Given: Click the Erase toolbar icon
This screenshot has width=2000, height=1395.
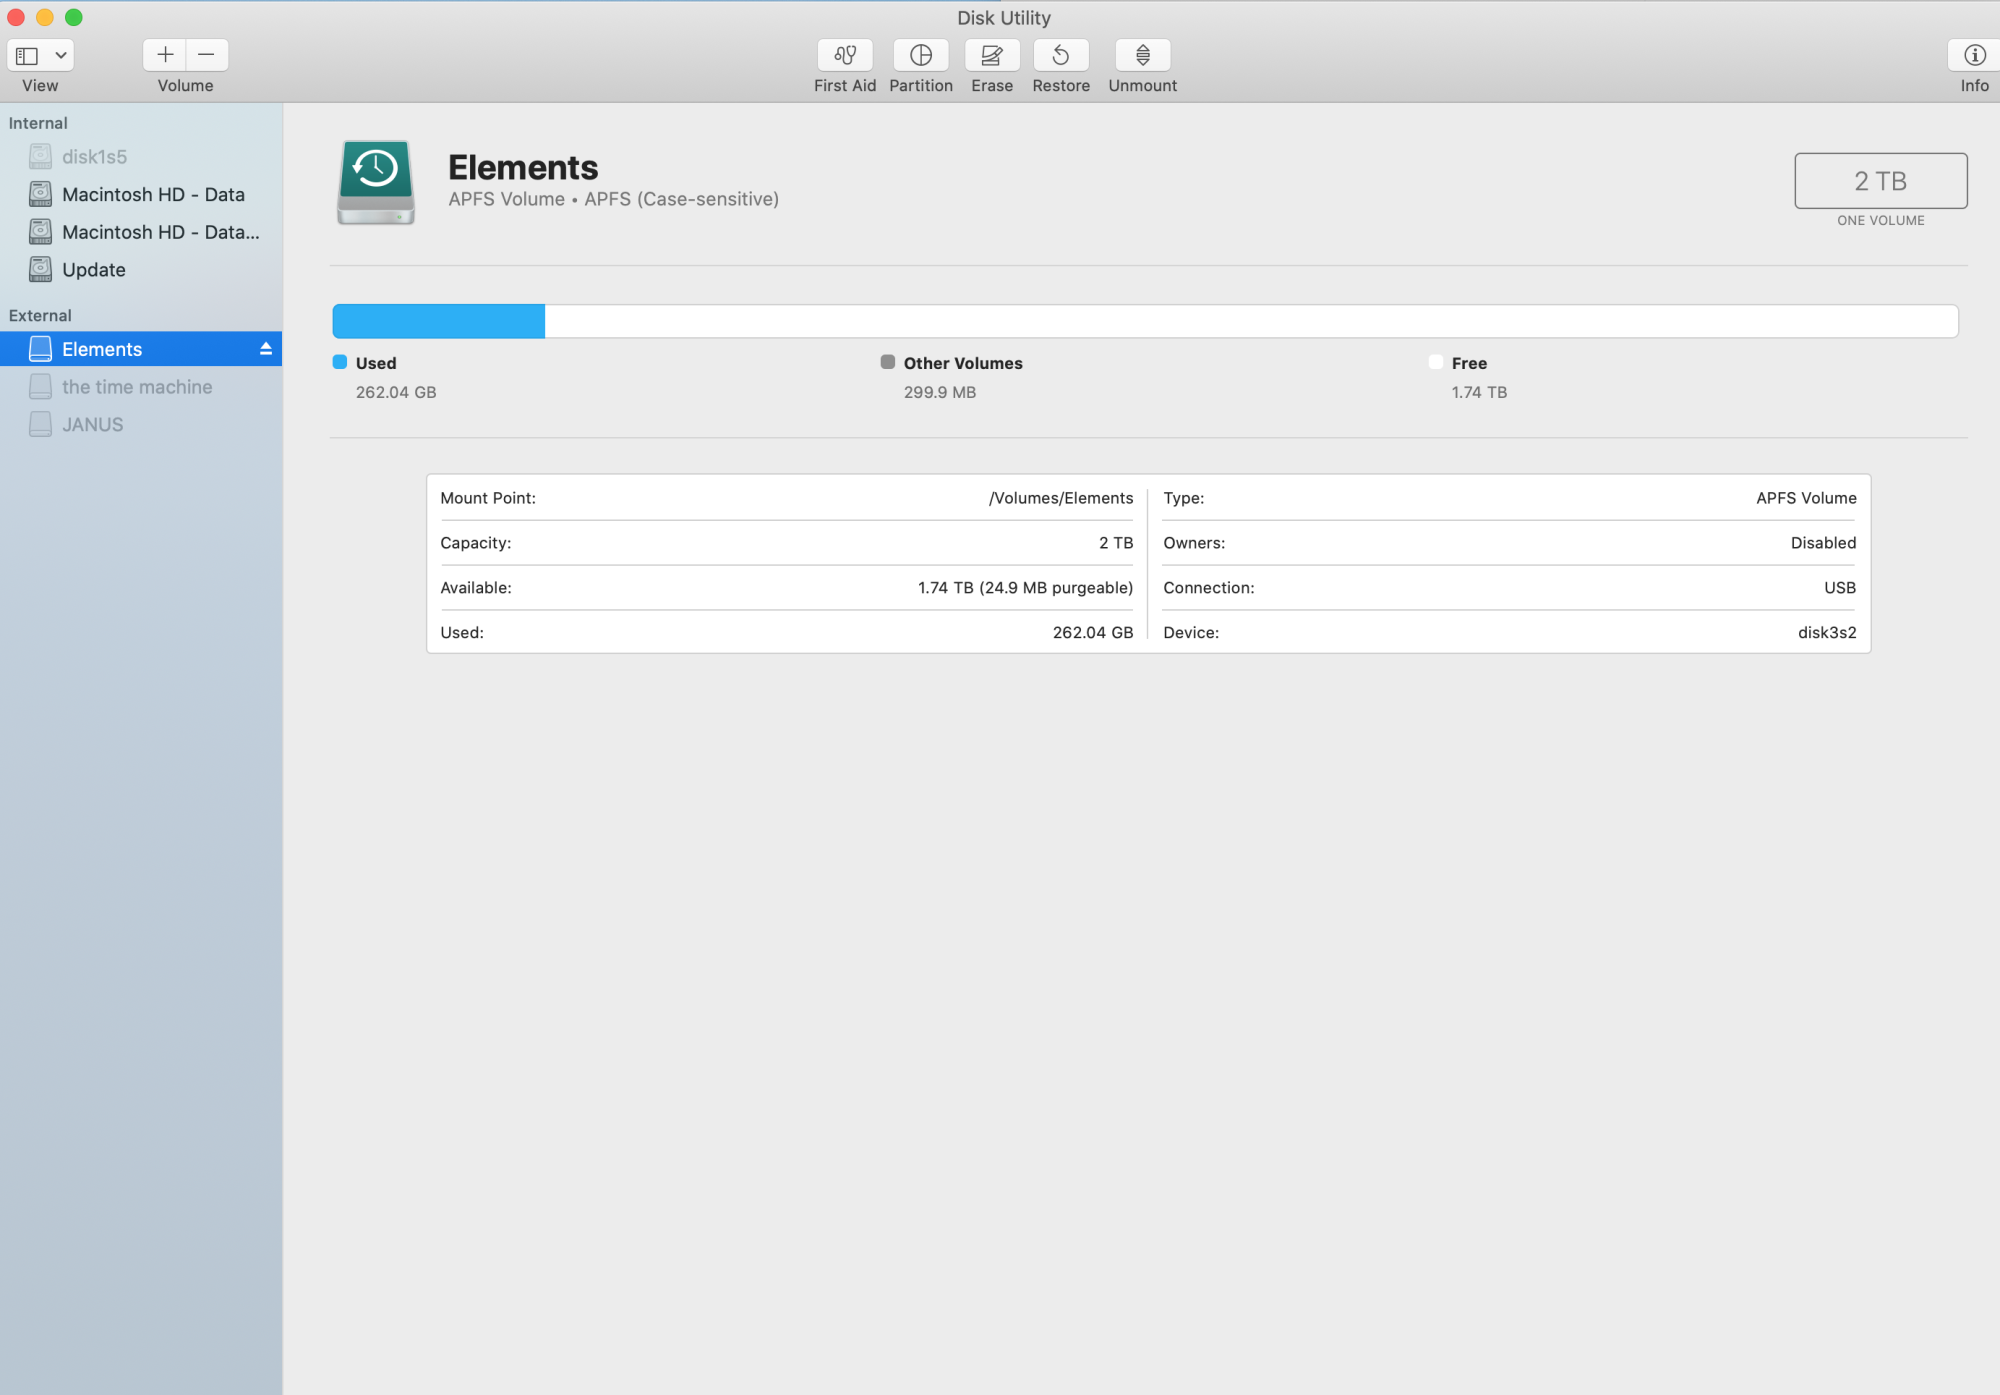Looking at the screenshot, I should tap(991, 55).
